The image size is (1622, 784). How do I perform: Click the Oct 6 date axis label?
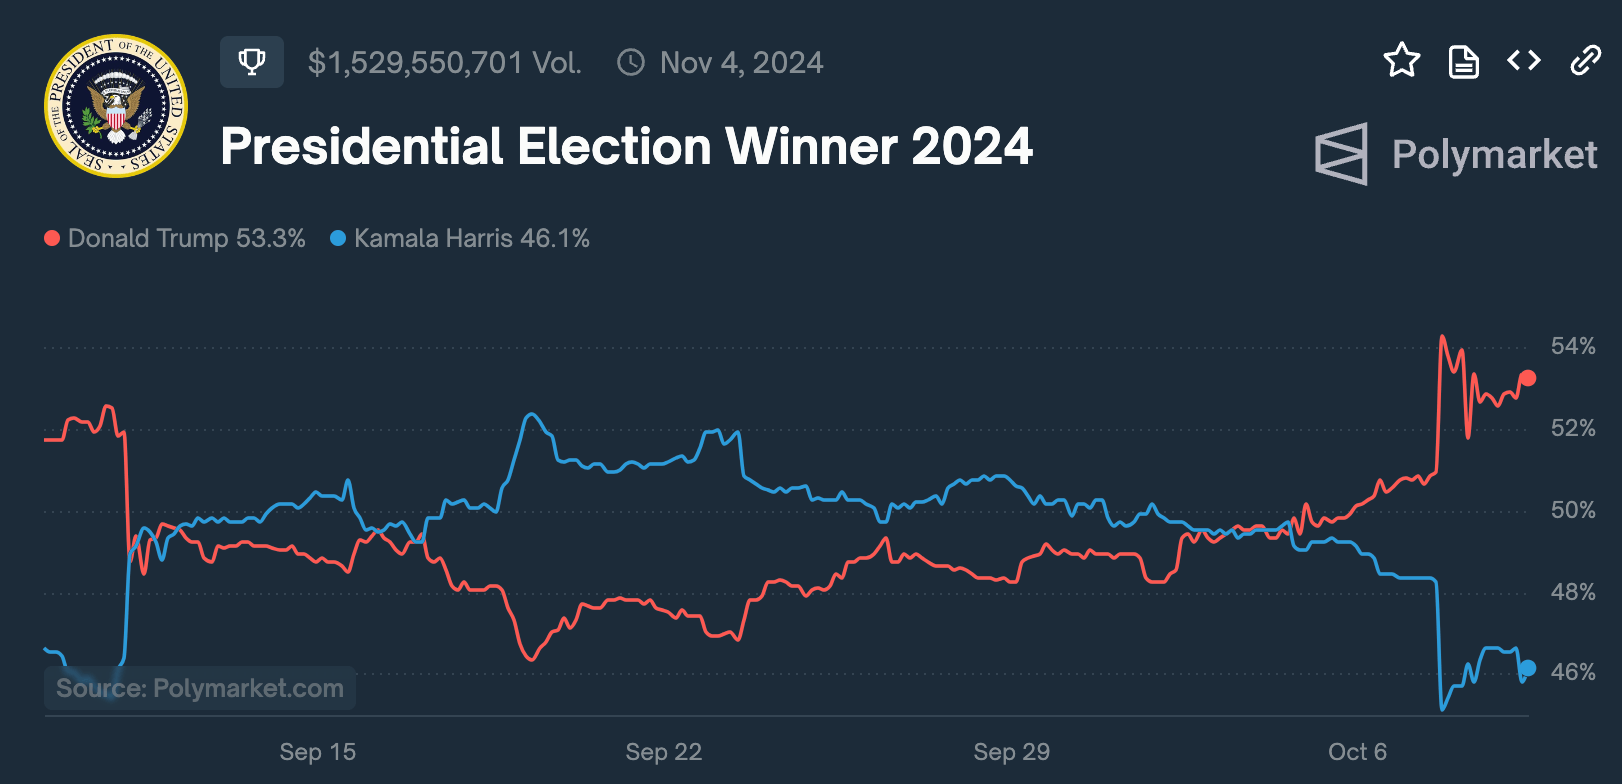(1357, 752)
